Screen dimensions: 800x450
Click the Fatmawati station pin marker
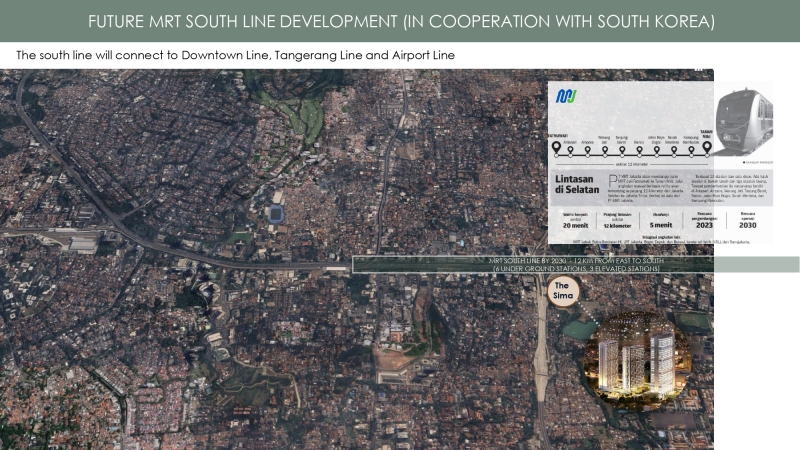click(x=556, y=148)
